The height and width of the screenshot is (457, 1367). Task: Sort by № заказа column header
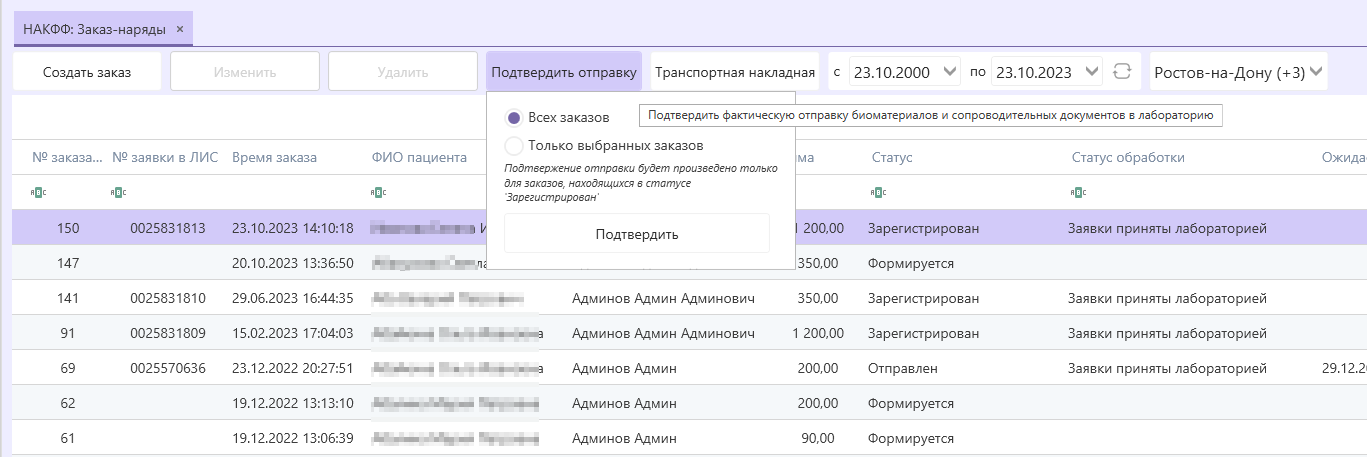[67, 157]
